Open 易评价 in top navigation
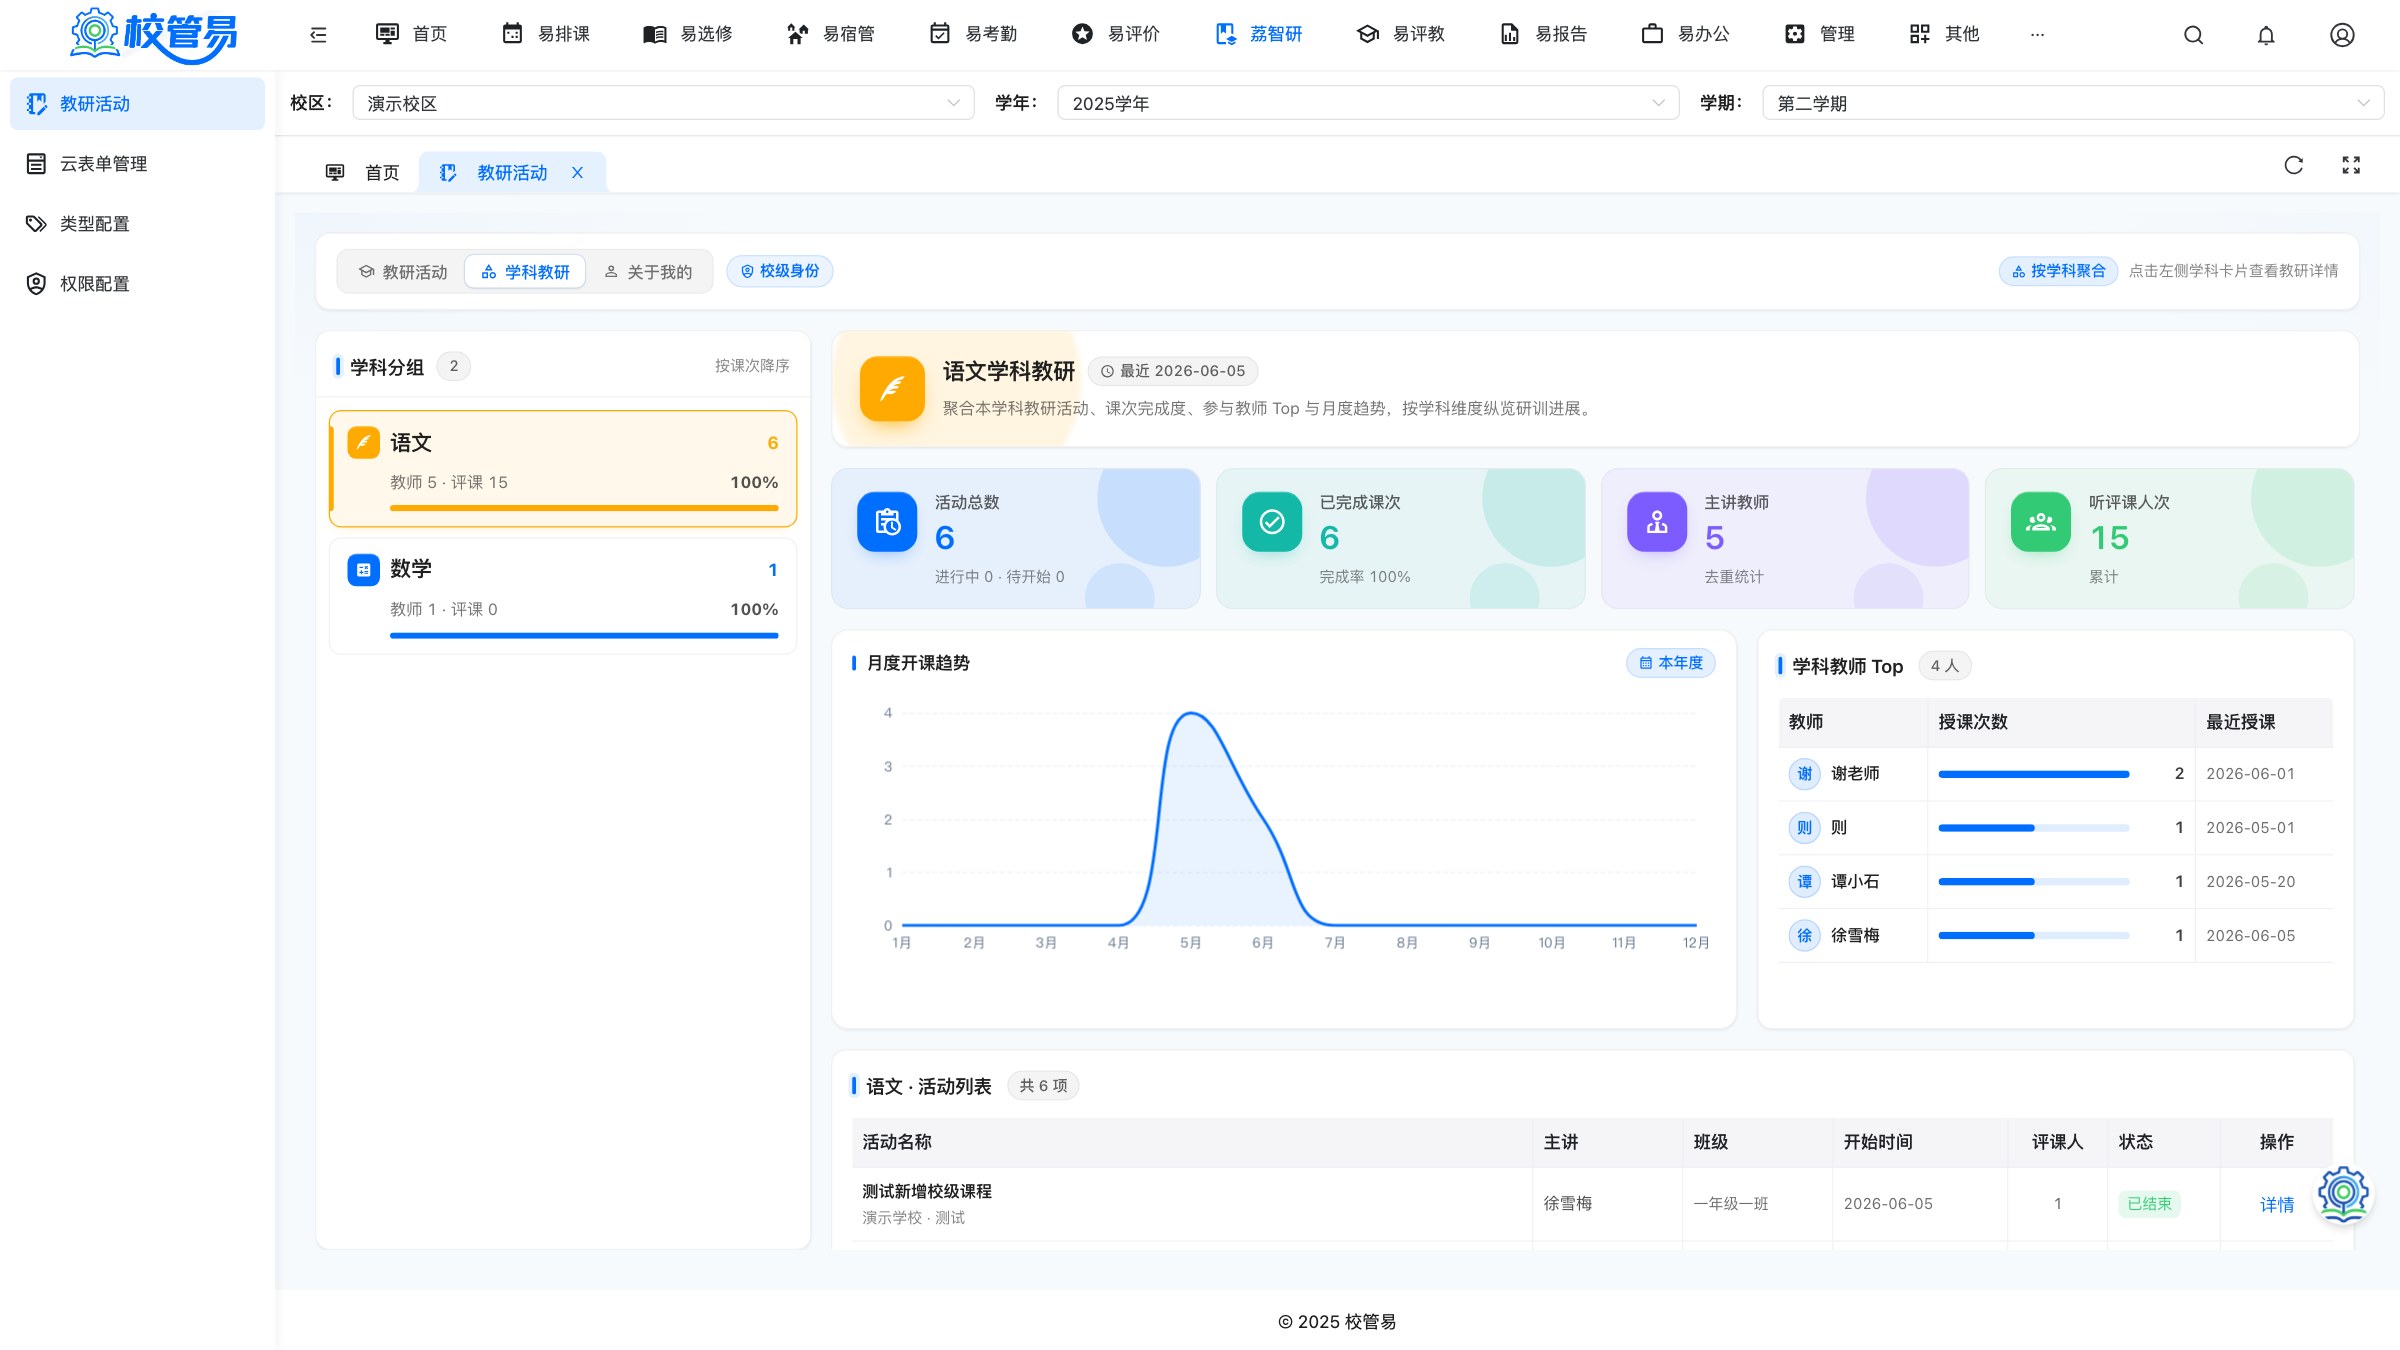Screen dimensions: 2400x1350 [x=1115, y=34]
